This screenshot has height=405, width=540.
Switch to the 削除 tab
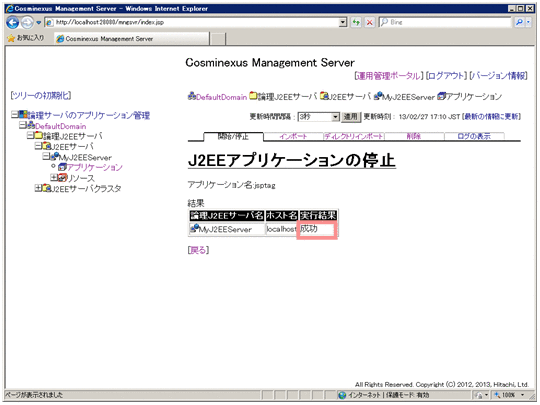(414, 136)
